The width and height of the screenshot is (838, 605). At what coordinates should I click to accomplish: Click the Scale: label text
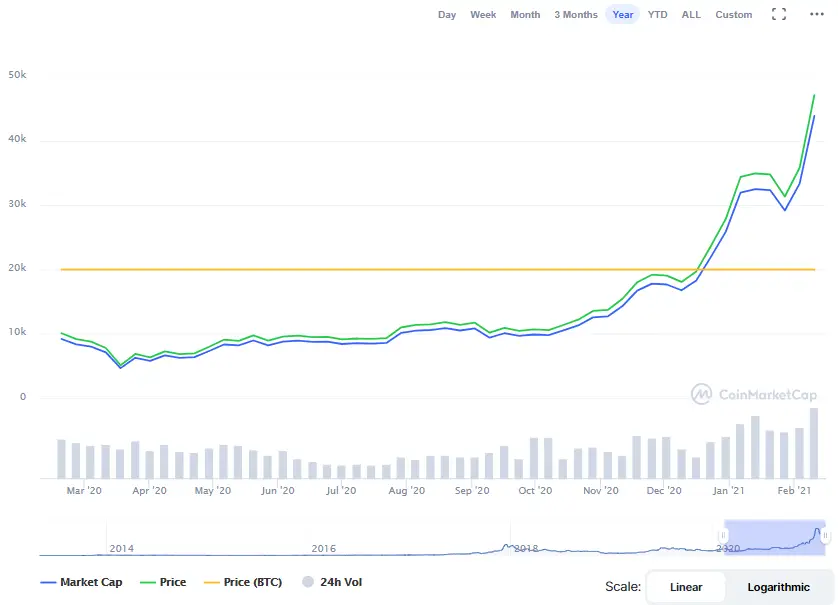(x=623, y=586)
